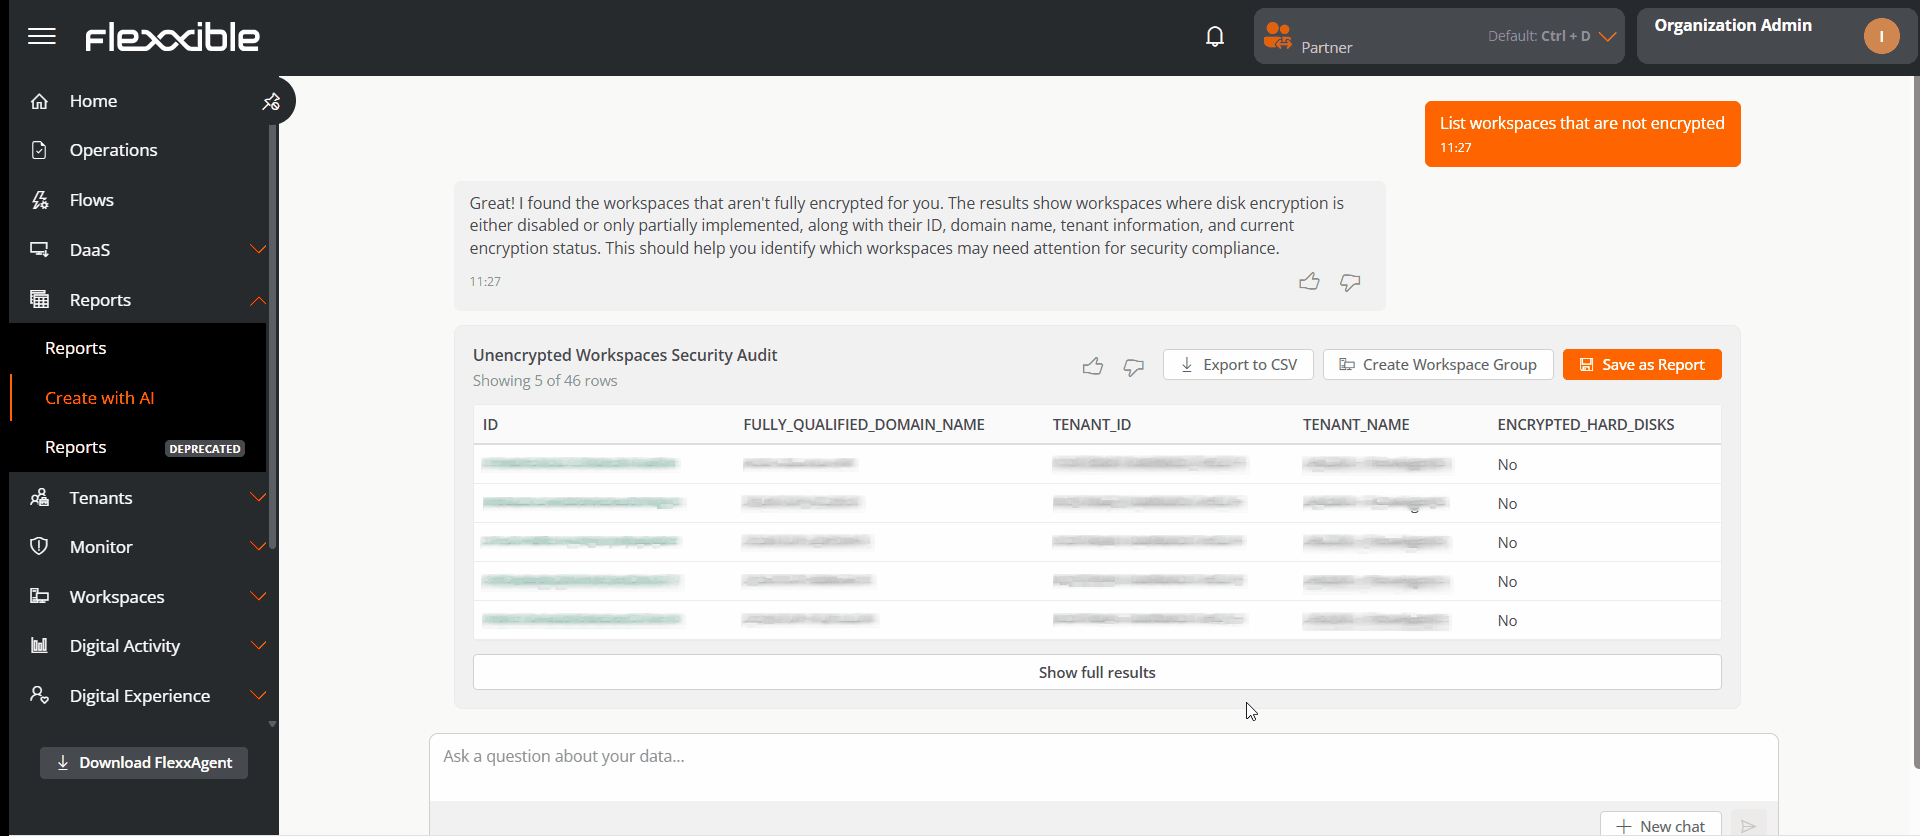This screenshot has height=836, width=1920.
Task: Click Save as Report button
Action: tap(1641, 365)
